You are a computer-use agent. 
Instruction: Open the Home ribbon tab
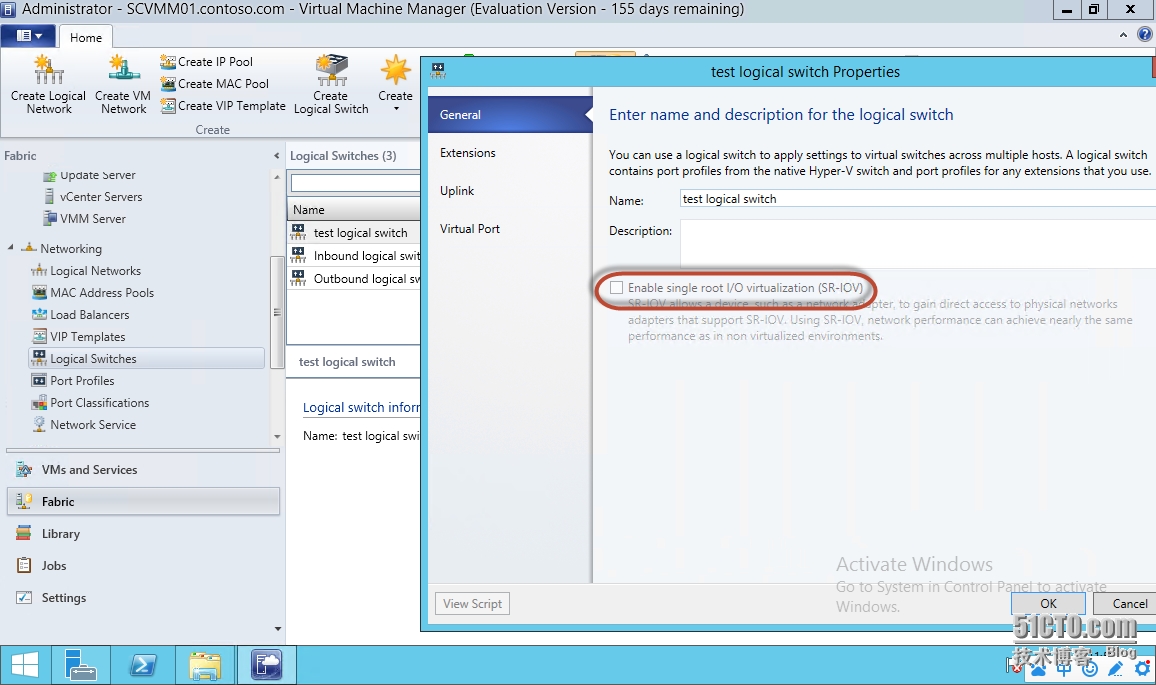(x=86, y=38)
